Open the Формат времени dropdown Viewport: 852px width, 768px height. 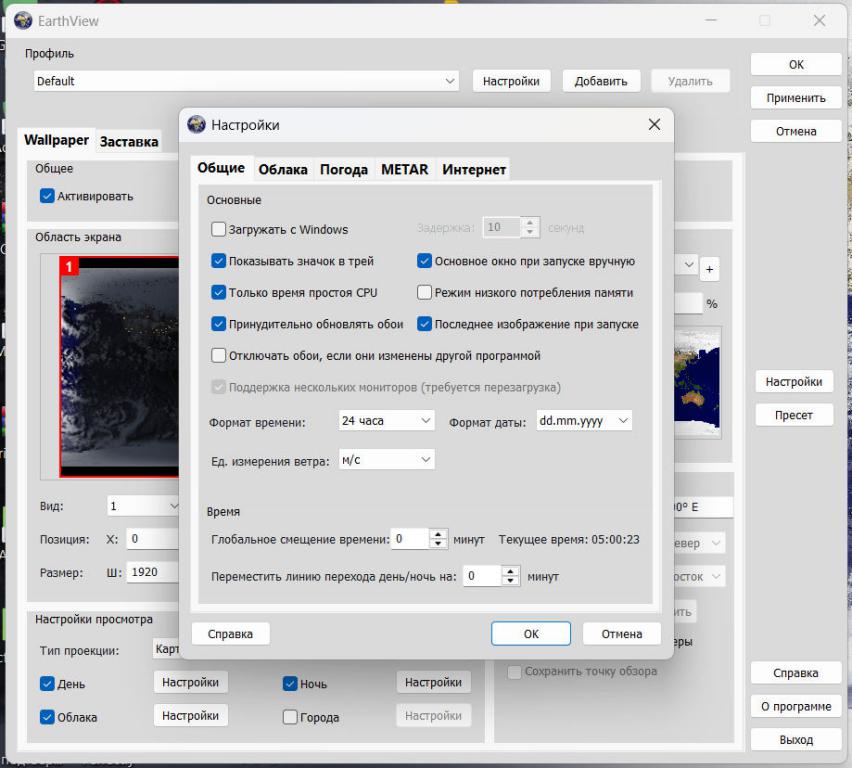(386, 422)
